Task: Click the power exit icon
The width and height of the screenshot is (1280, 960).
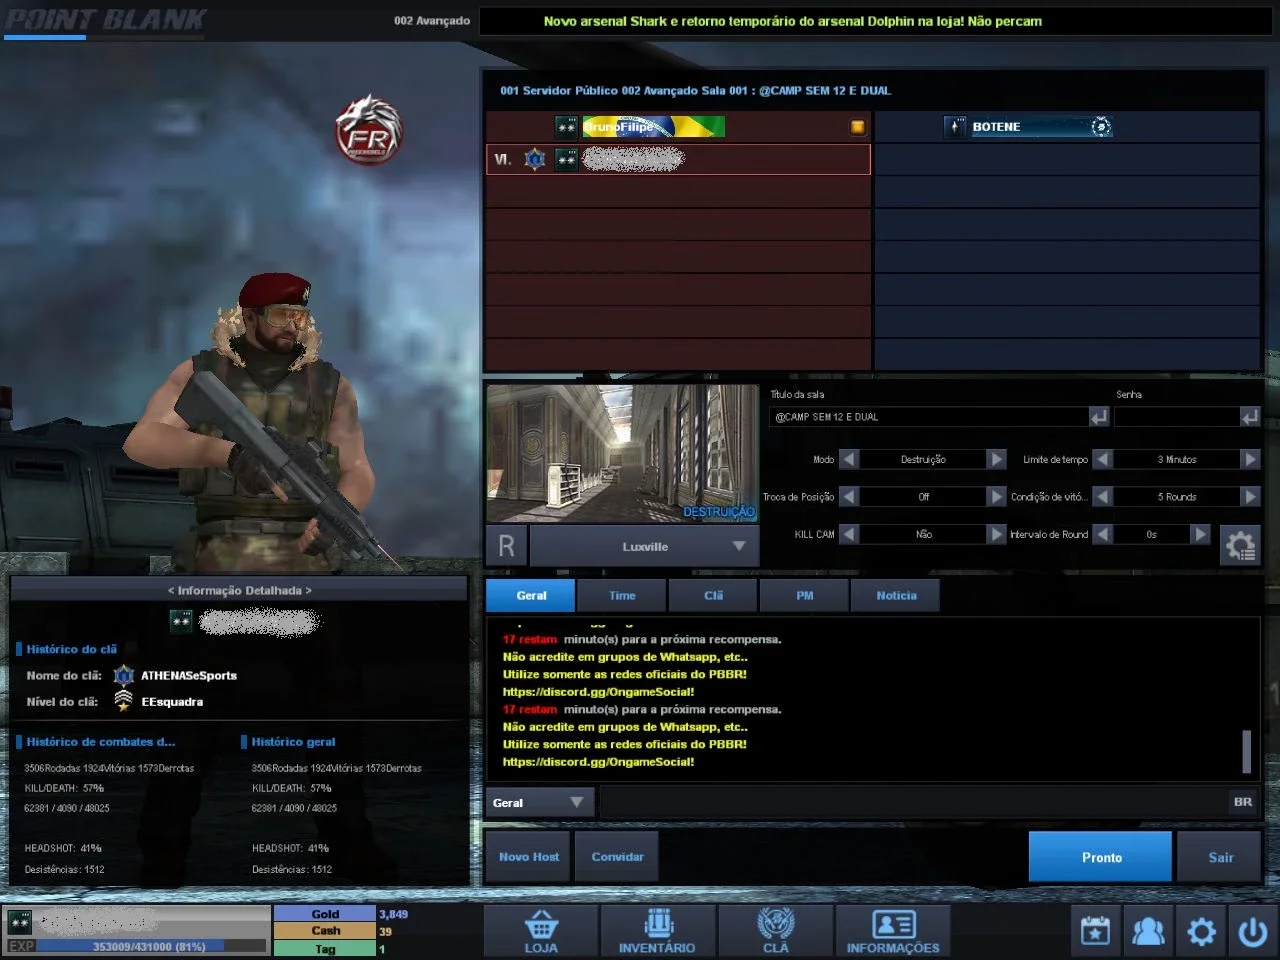Action: (x=1253, y=932)
